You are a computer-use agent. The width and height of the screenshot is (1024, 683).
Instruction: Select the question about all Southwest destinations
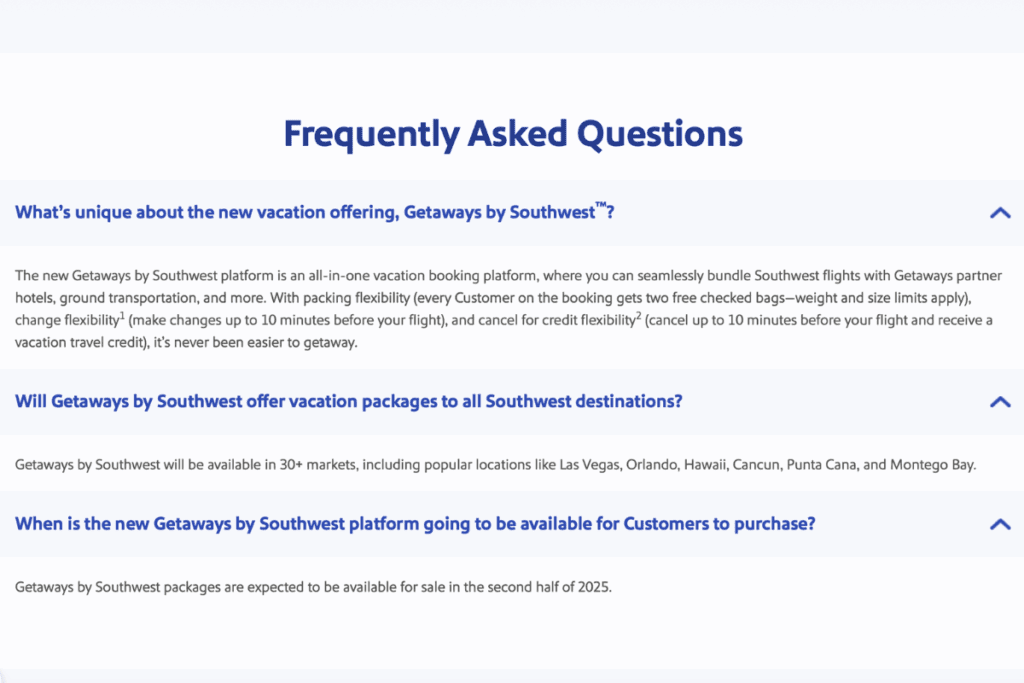[x=348, y=401]
